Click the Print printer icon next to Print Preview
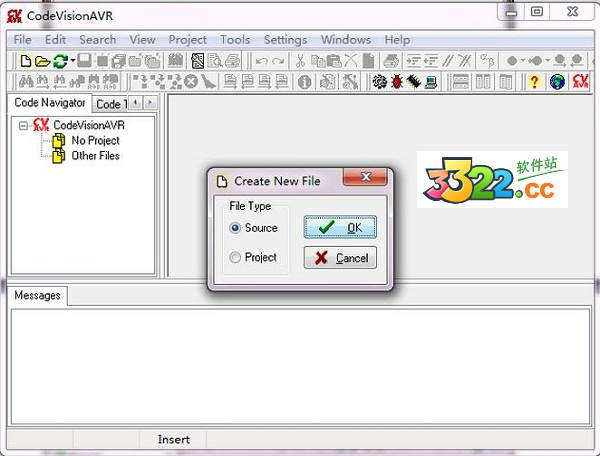The image size is (600, 456). pos(232,61)
